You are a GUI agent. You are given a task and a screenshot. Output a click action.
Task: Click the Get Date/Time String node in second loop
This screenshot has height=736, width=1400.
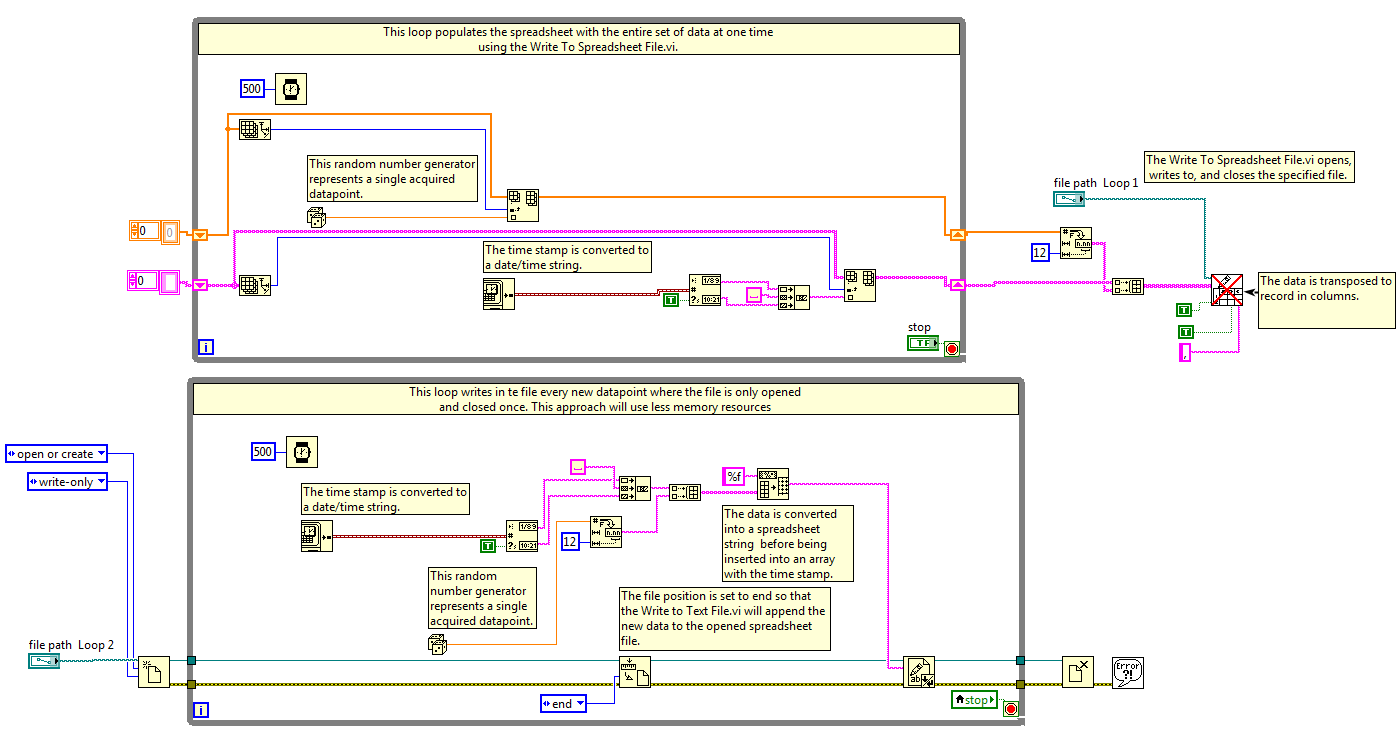[522, 535]
